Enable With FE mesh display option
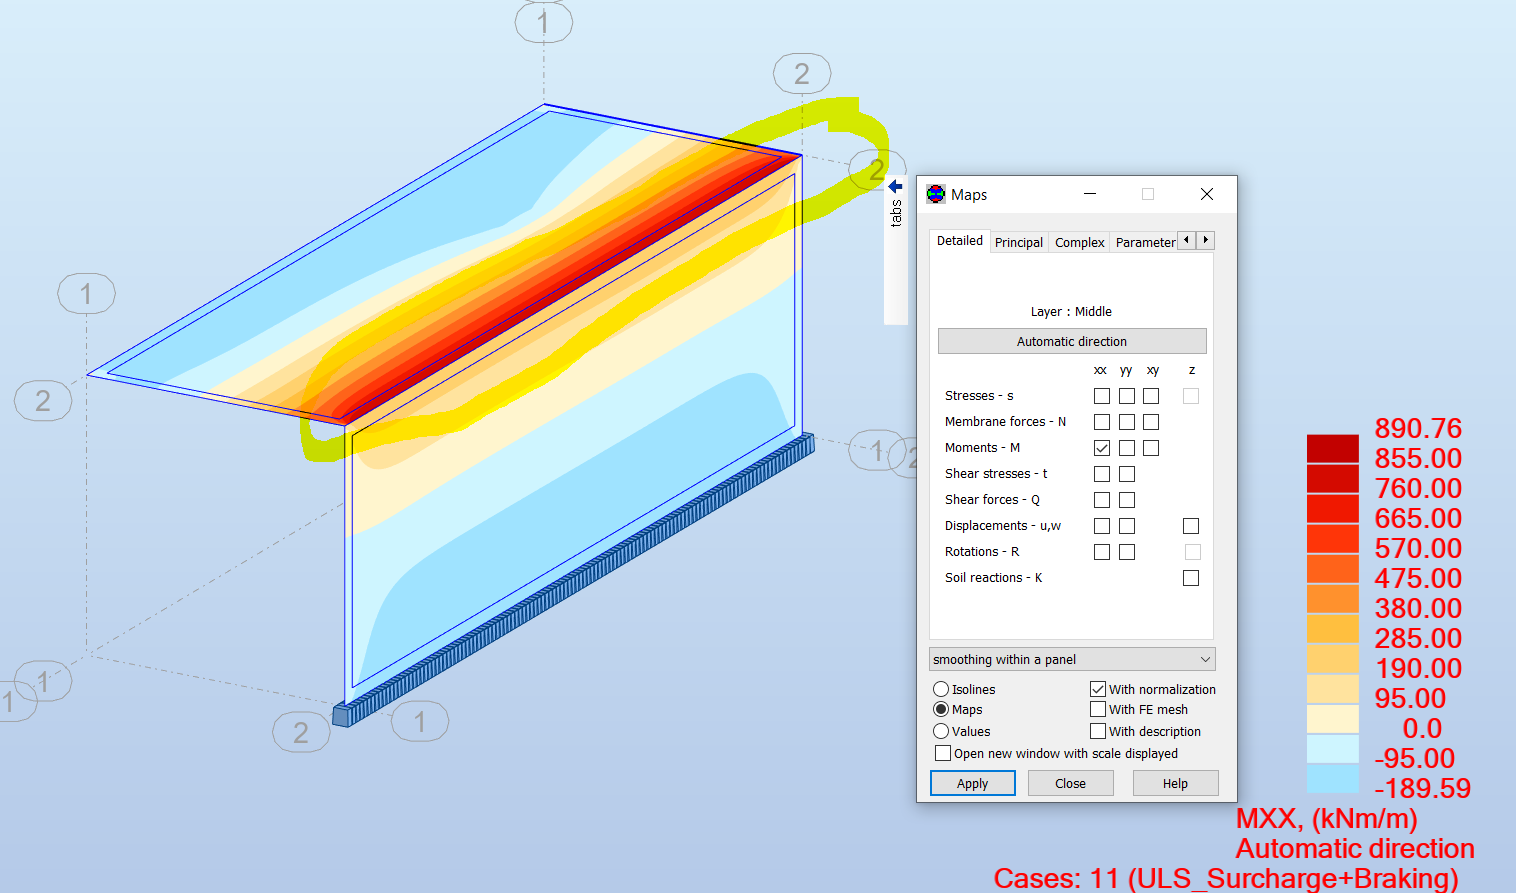 tap(1097, 709)
